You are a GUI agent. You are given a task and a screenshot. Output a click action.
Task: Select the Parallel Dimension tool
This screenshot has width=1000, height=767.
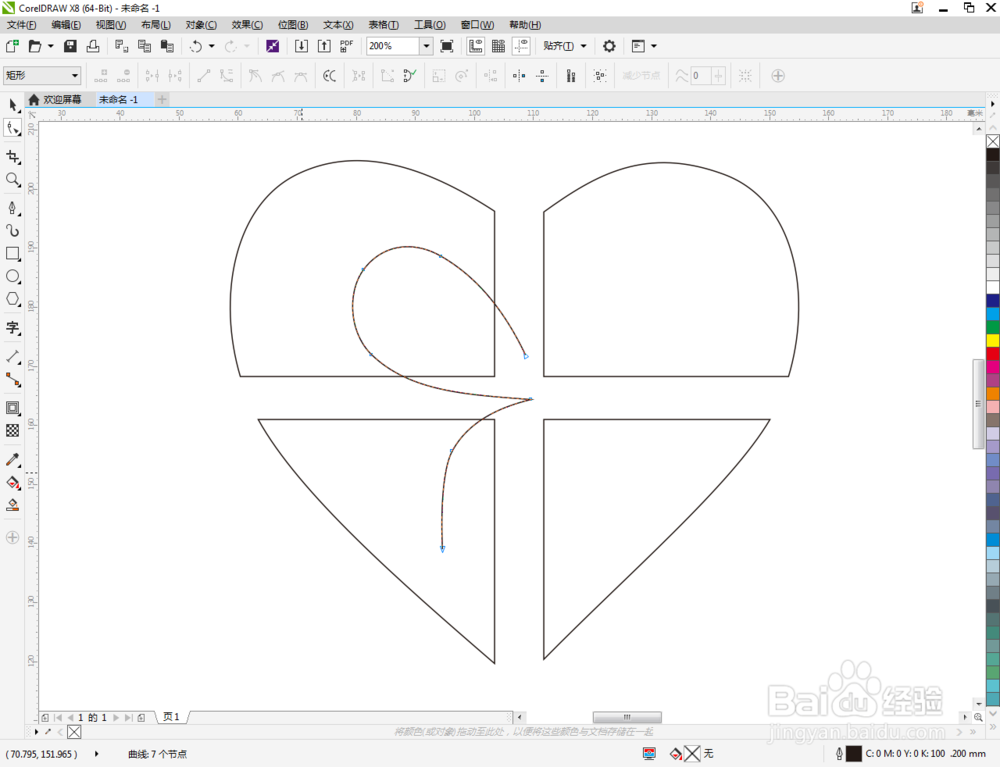coord(13,356)
